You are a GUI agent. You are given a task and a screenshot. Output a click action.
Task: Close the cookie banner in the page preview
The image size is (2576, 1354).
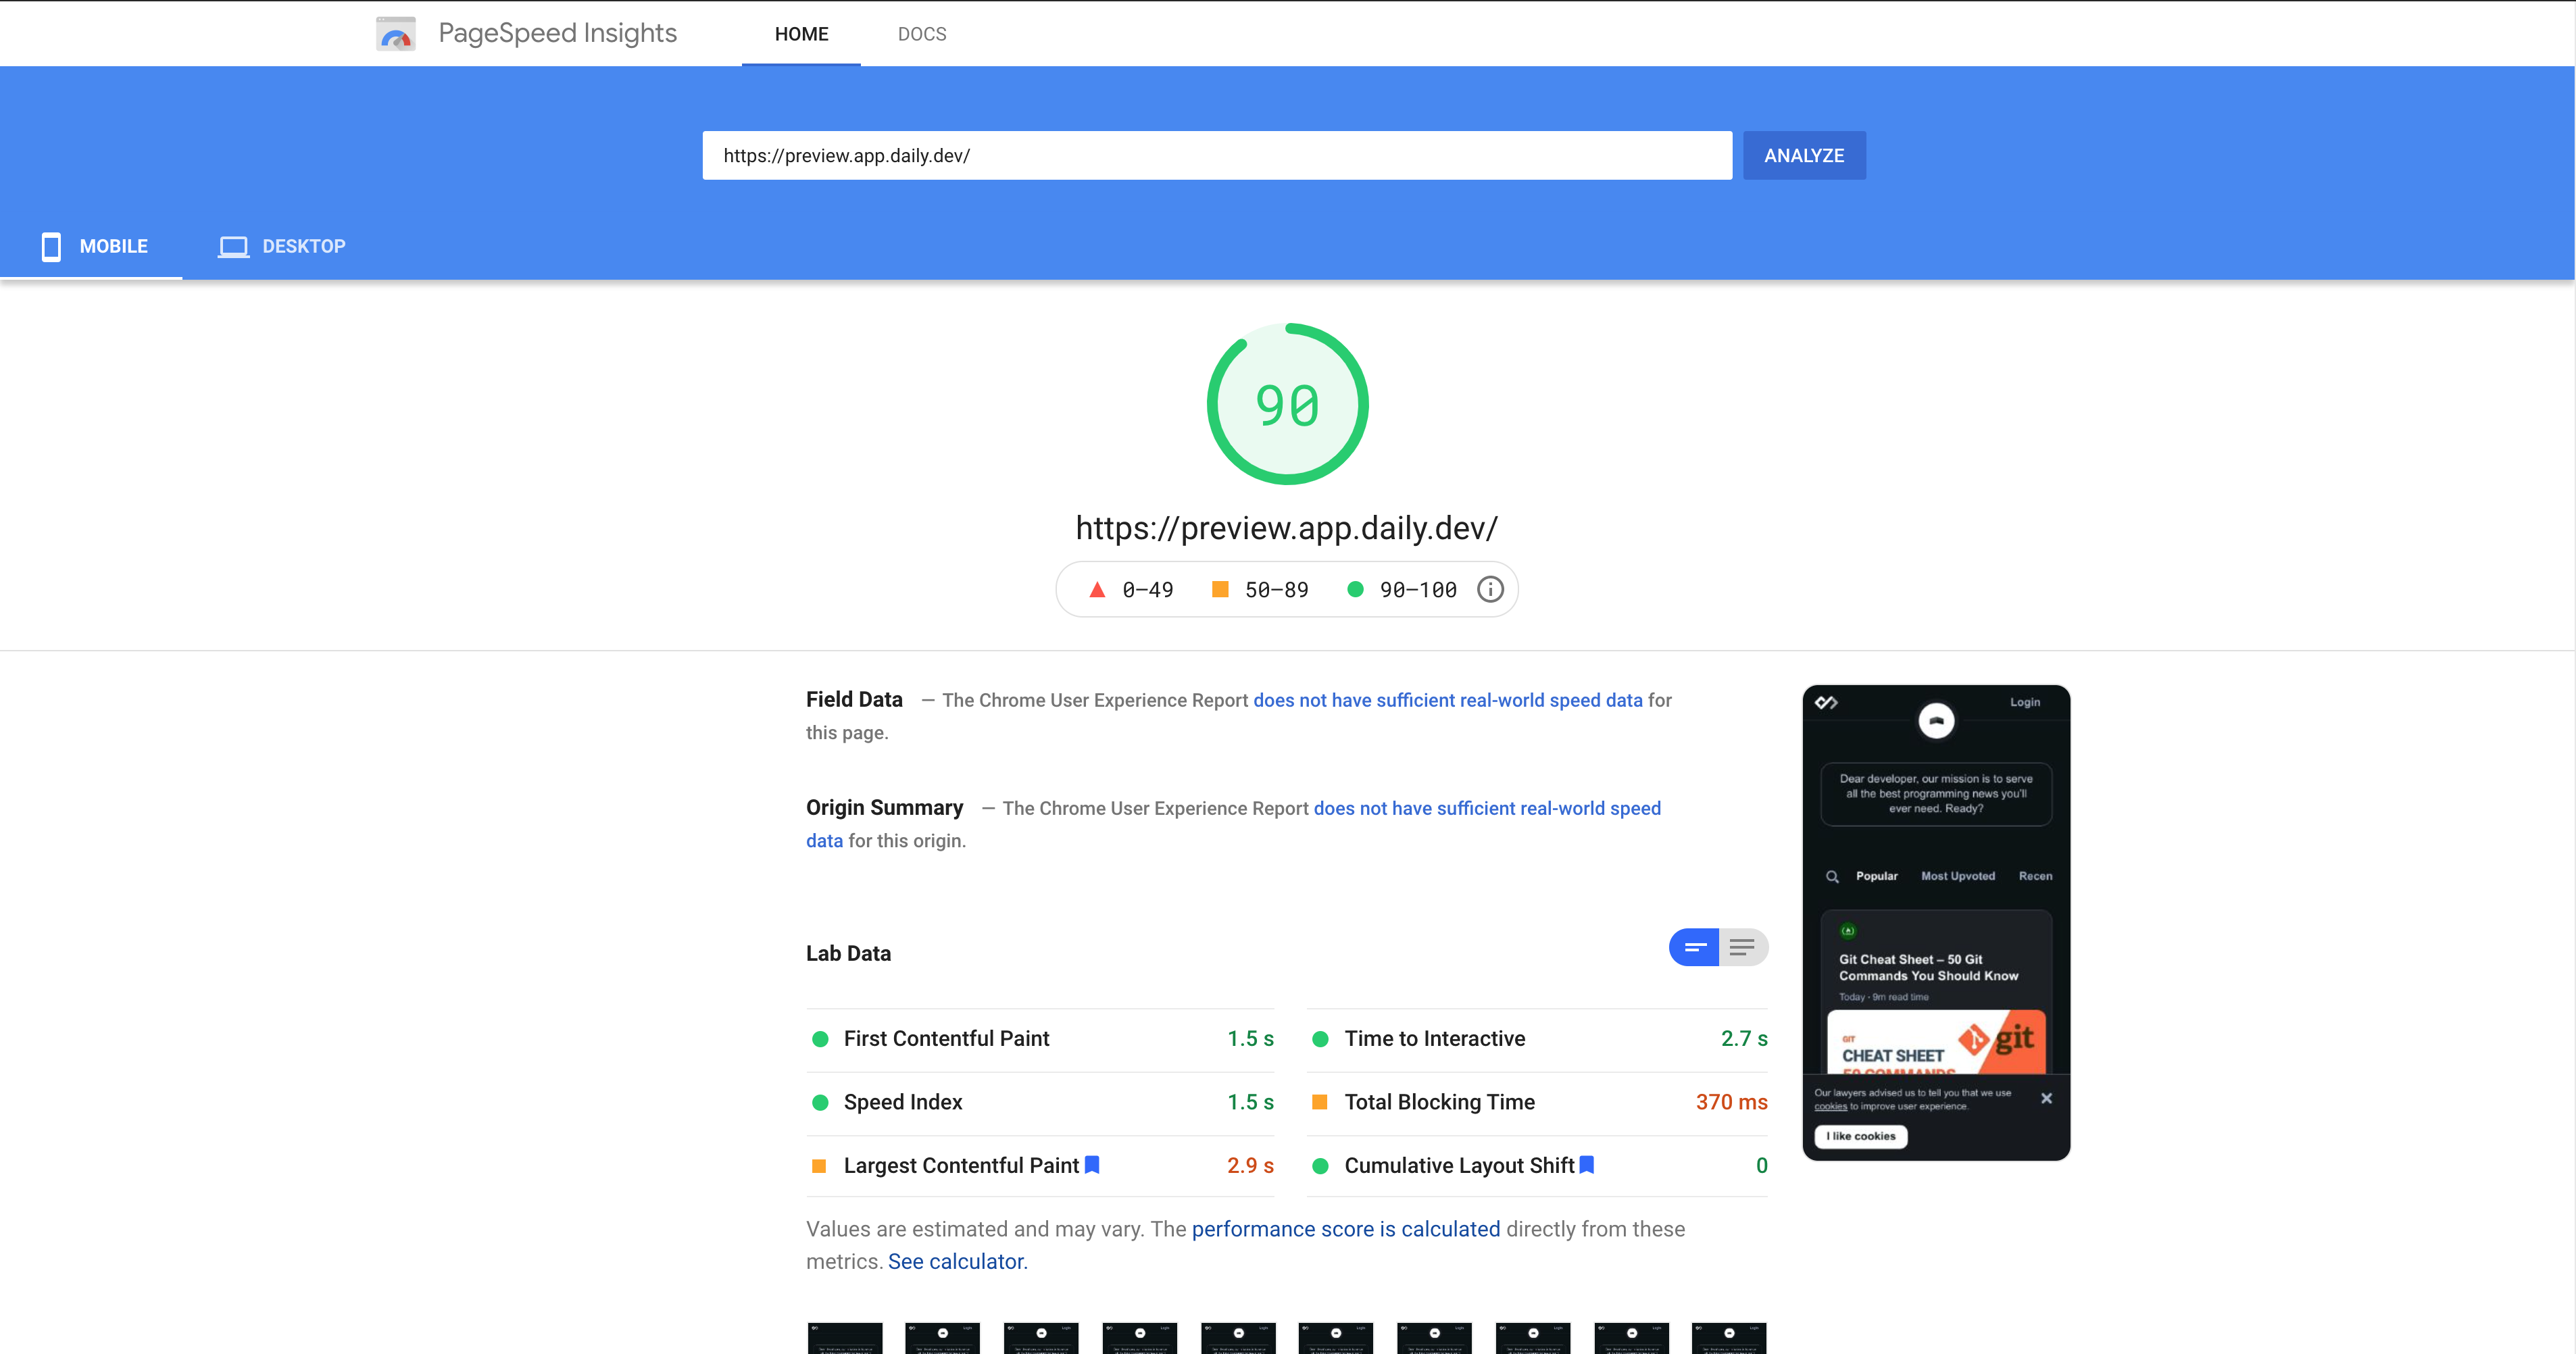coord(2046,1098)
